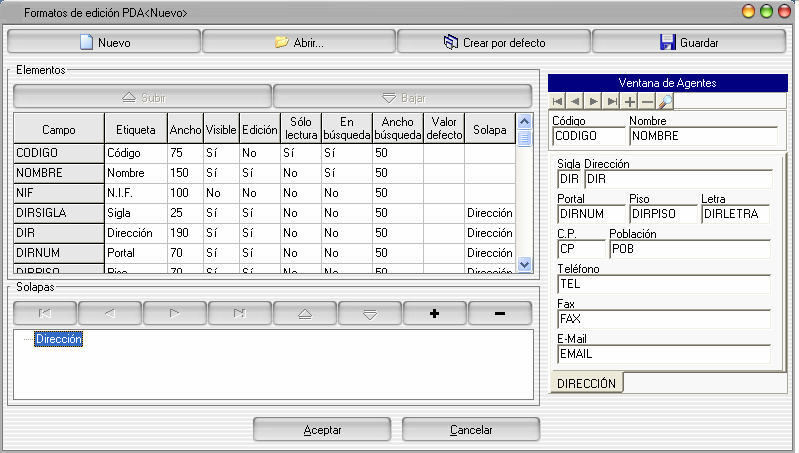Move the tab up in the Solapas toolbar

click(304, 313)
